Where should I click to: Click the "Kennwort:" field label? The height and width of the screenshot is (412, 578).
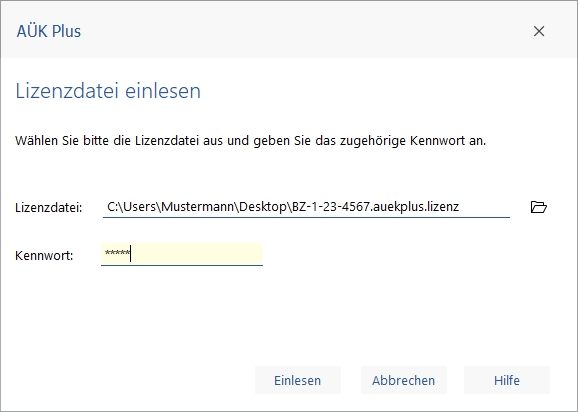(x=44, y=255)
